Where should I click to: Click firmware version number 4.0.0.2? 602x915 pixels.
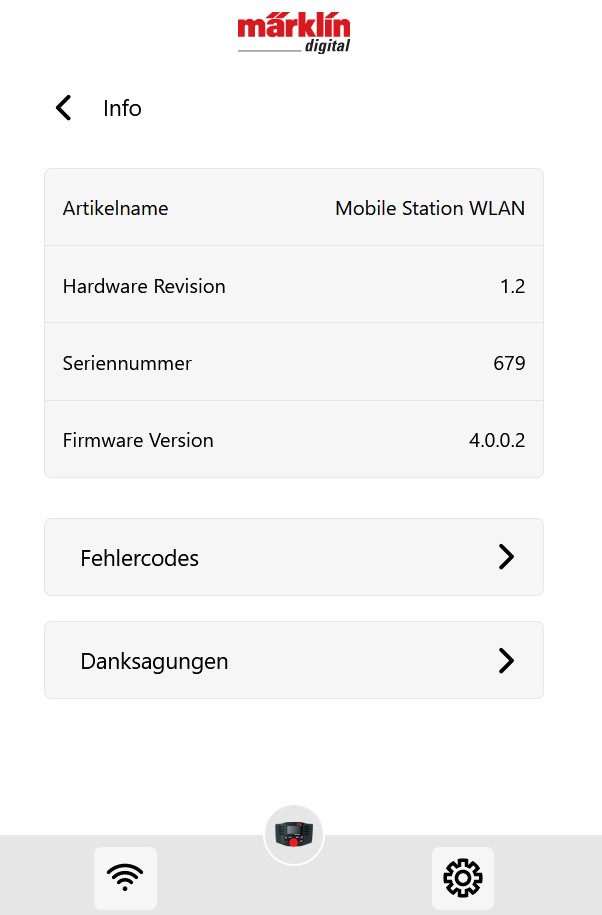[x=497, y=440]
